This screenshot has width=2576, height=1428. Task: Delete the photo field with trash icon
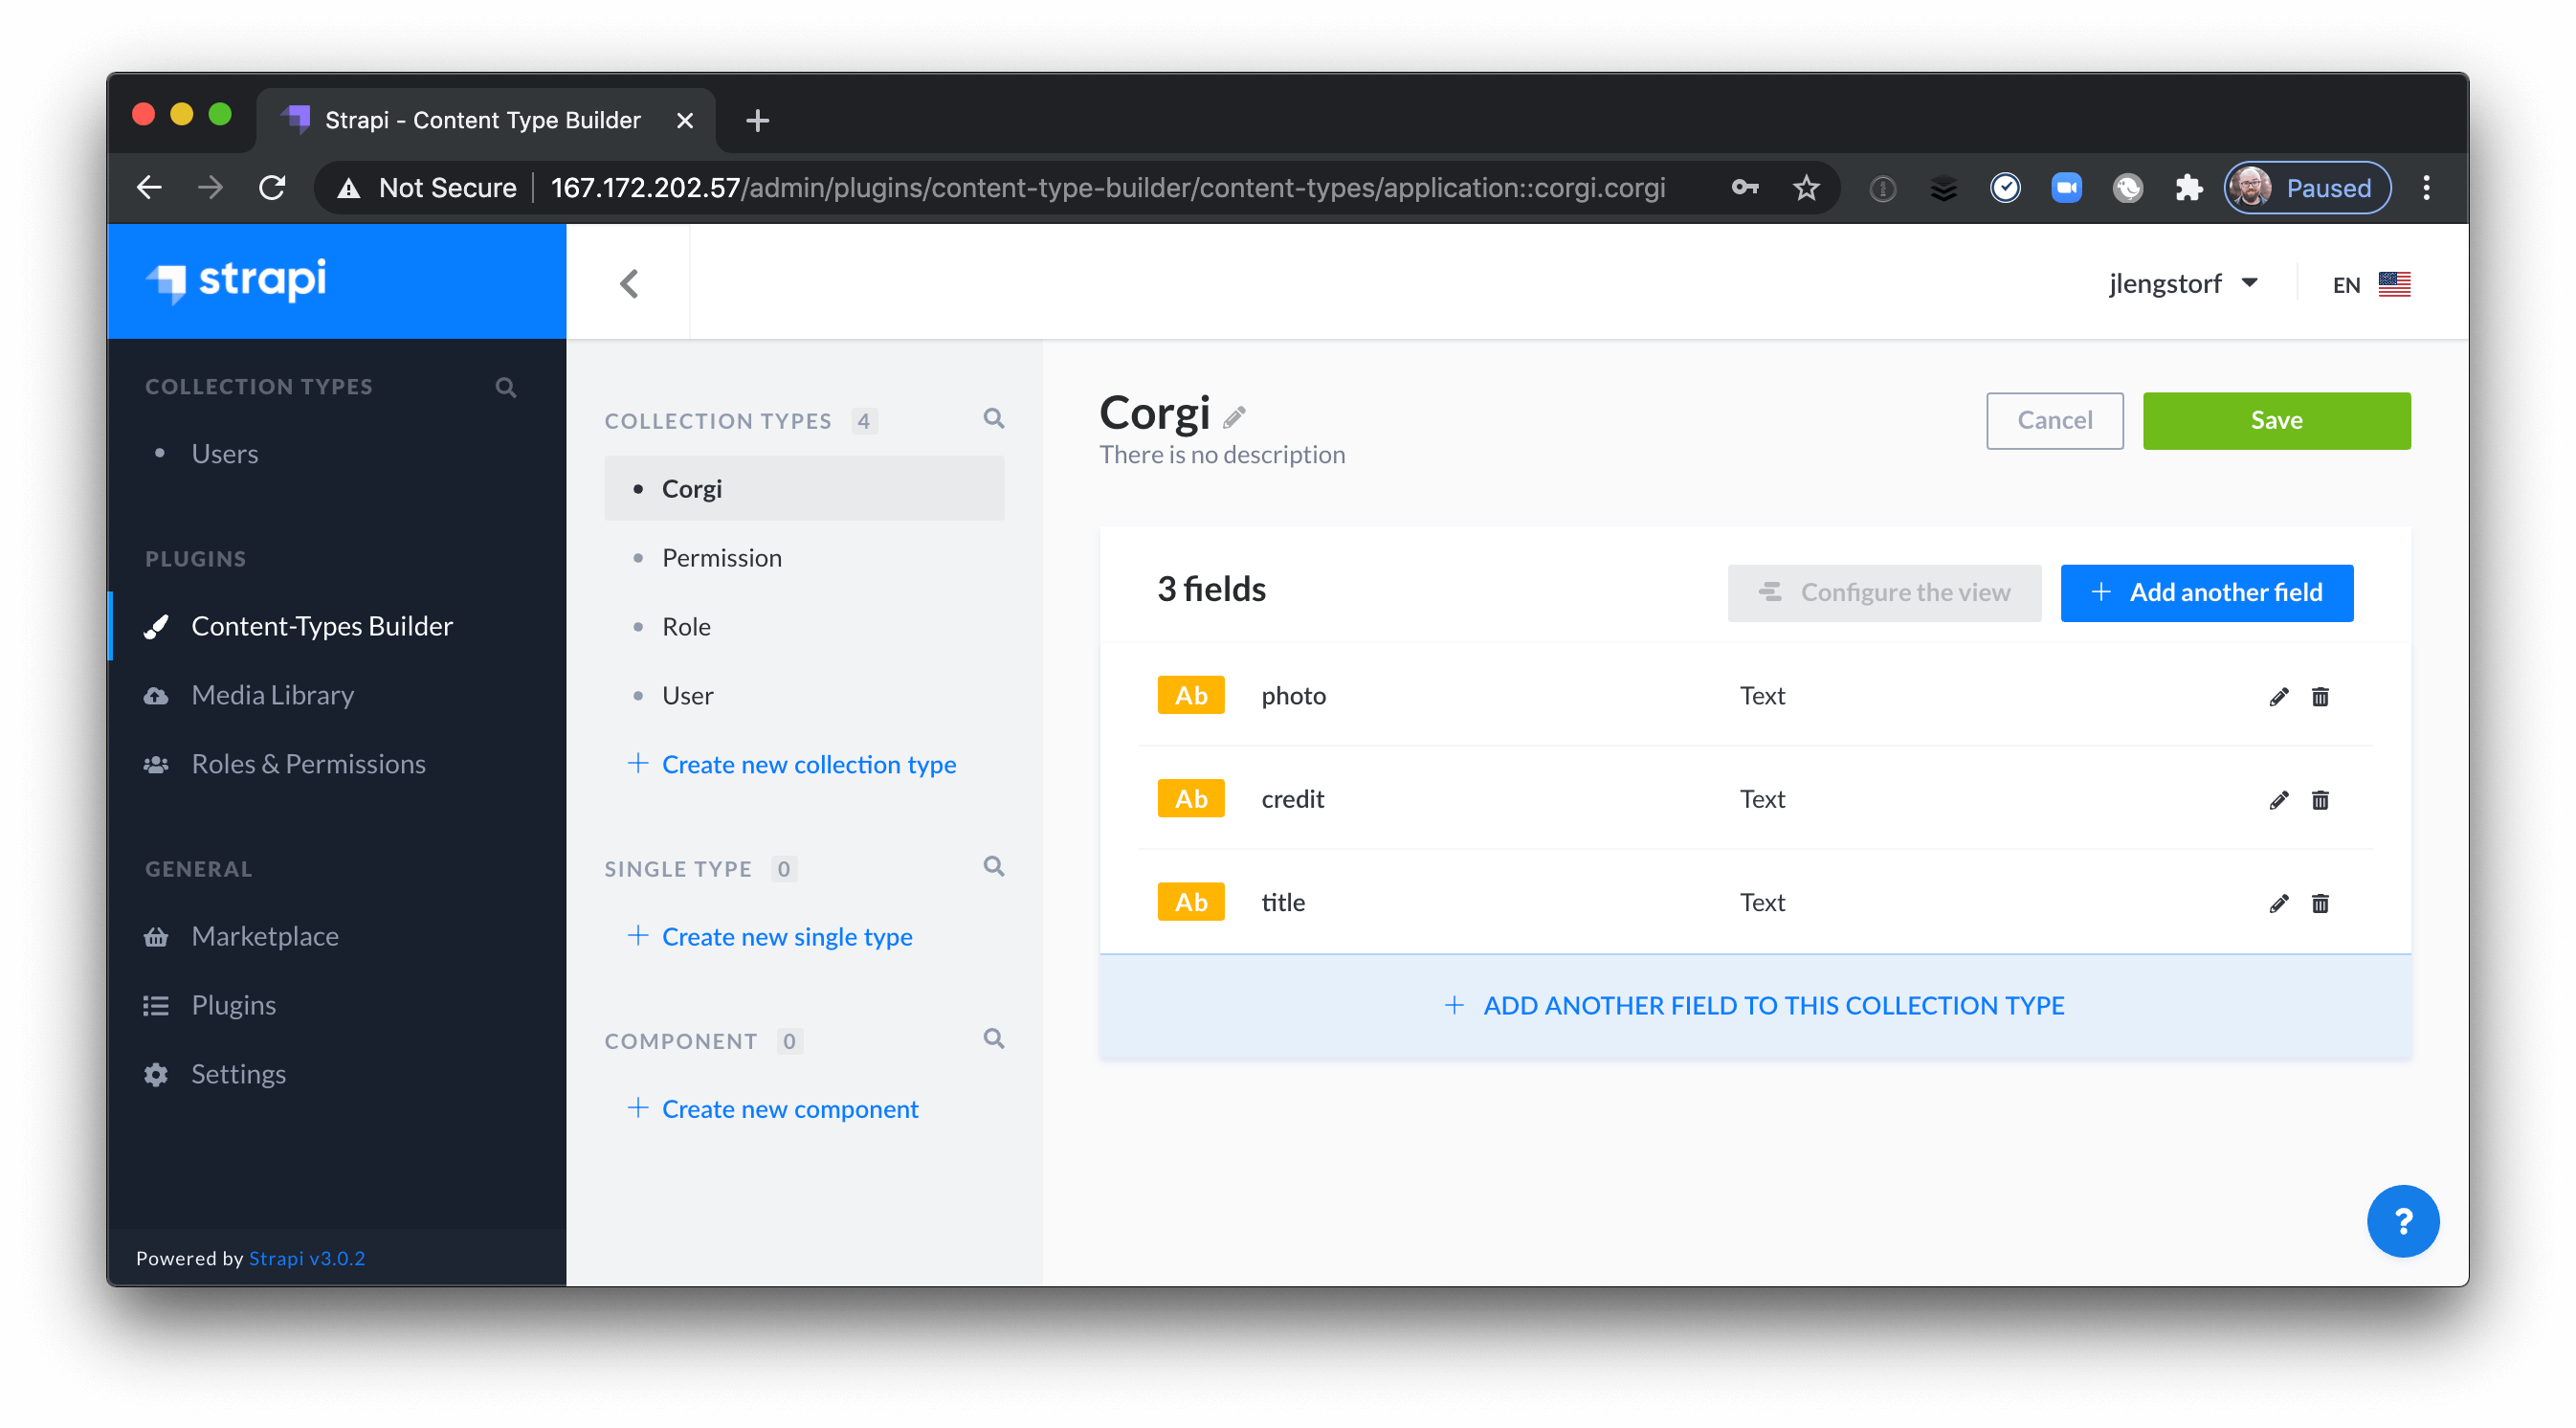click(x=2321, y=696)
